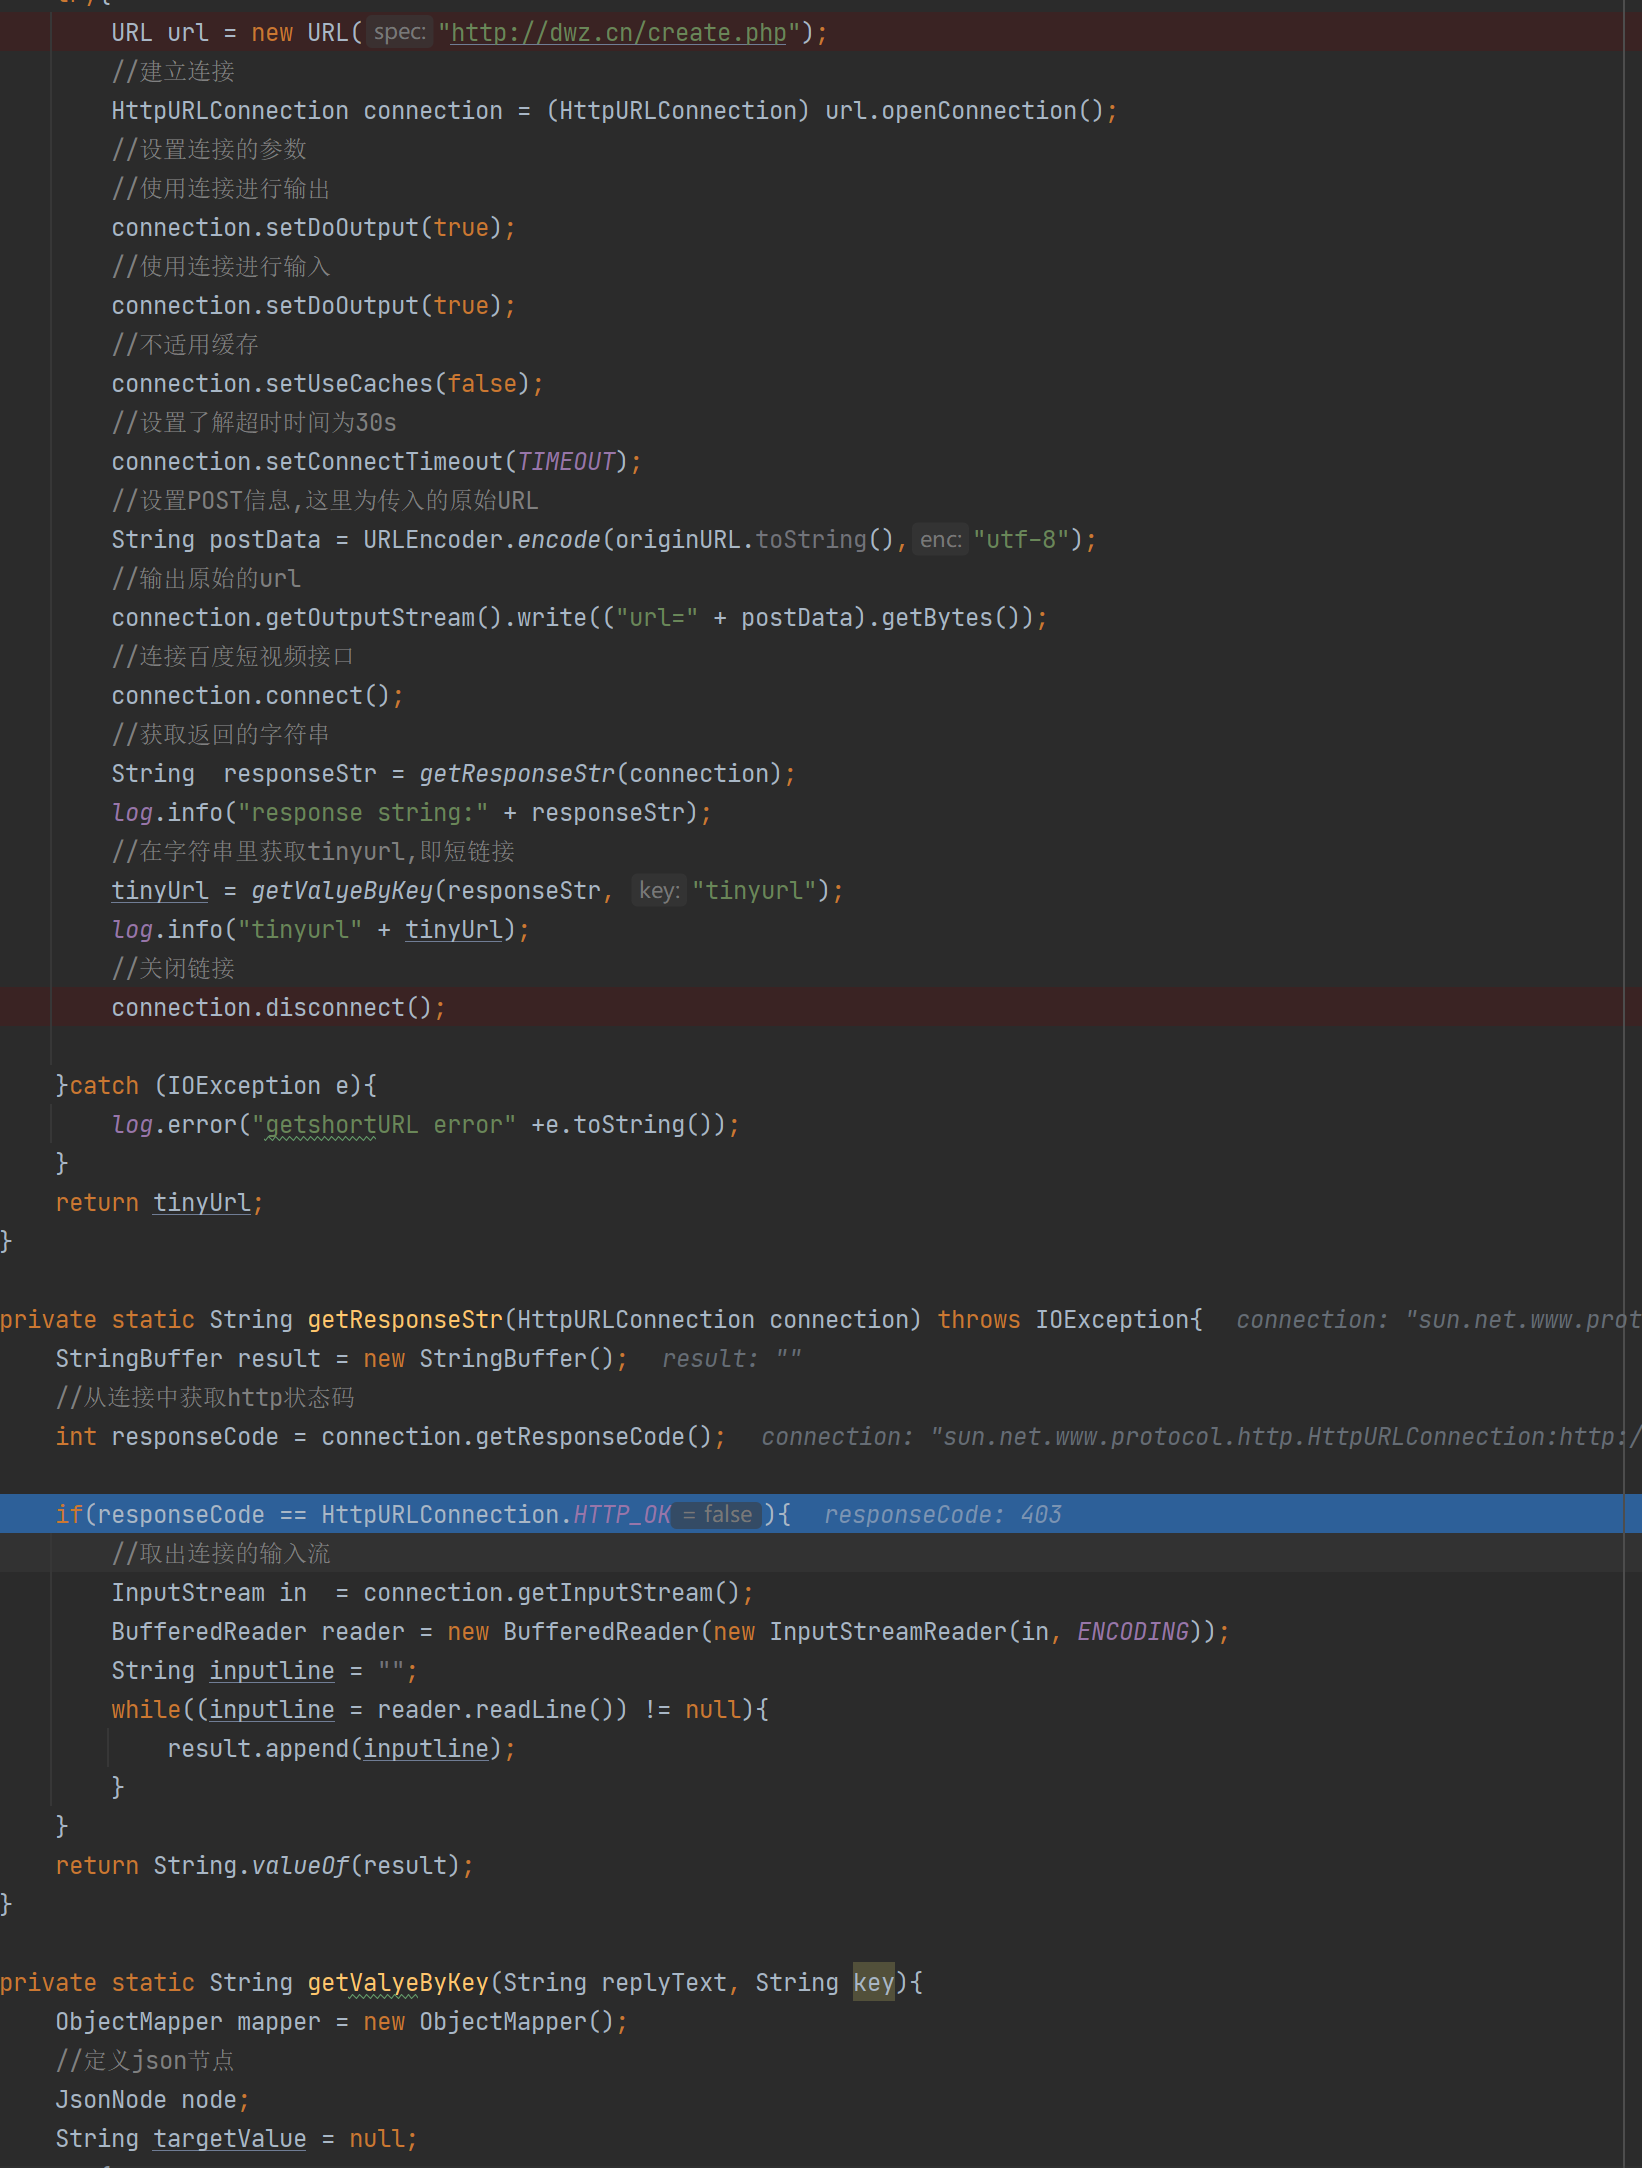Click the "spec:" parameter hint
Viewport: 1642px width, 2168px height.
click(x=399, y=32)
